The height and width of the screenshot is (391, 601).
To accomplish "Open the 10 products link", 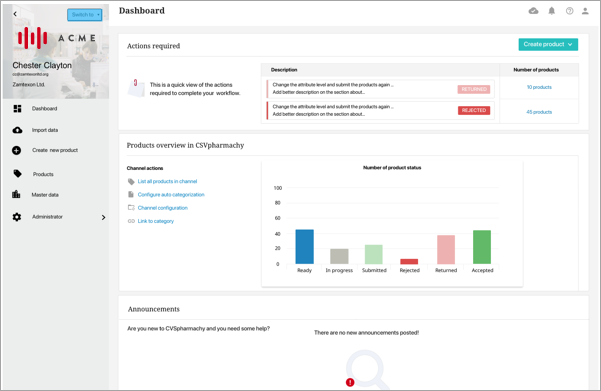I will [539, 87].
